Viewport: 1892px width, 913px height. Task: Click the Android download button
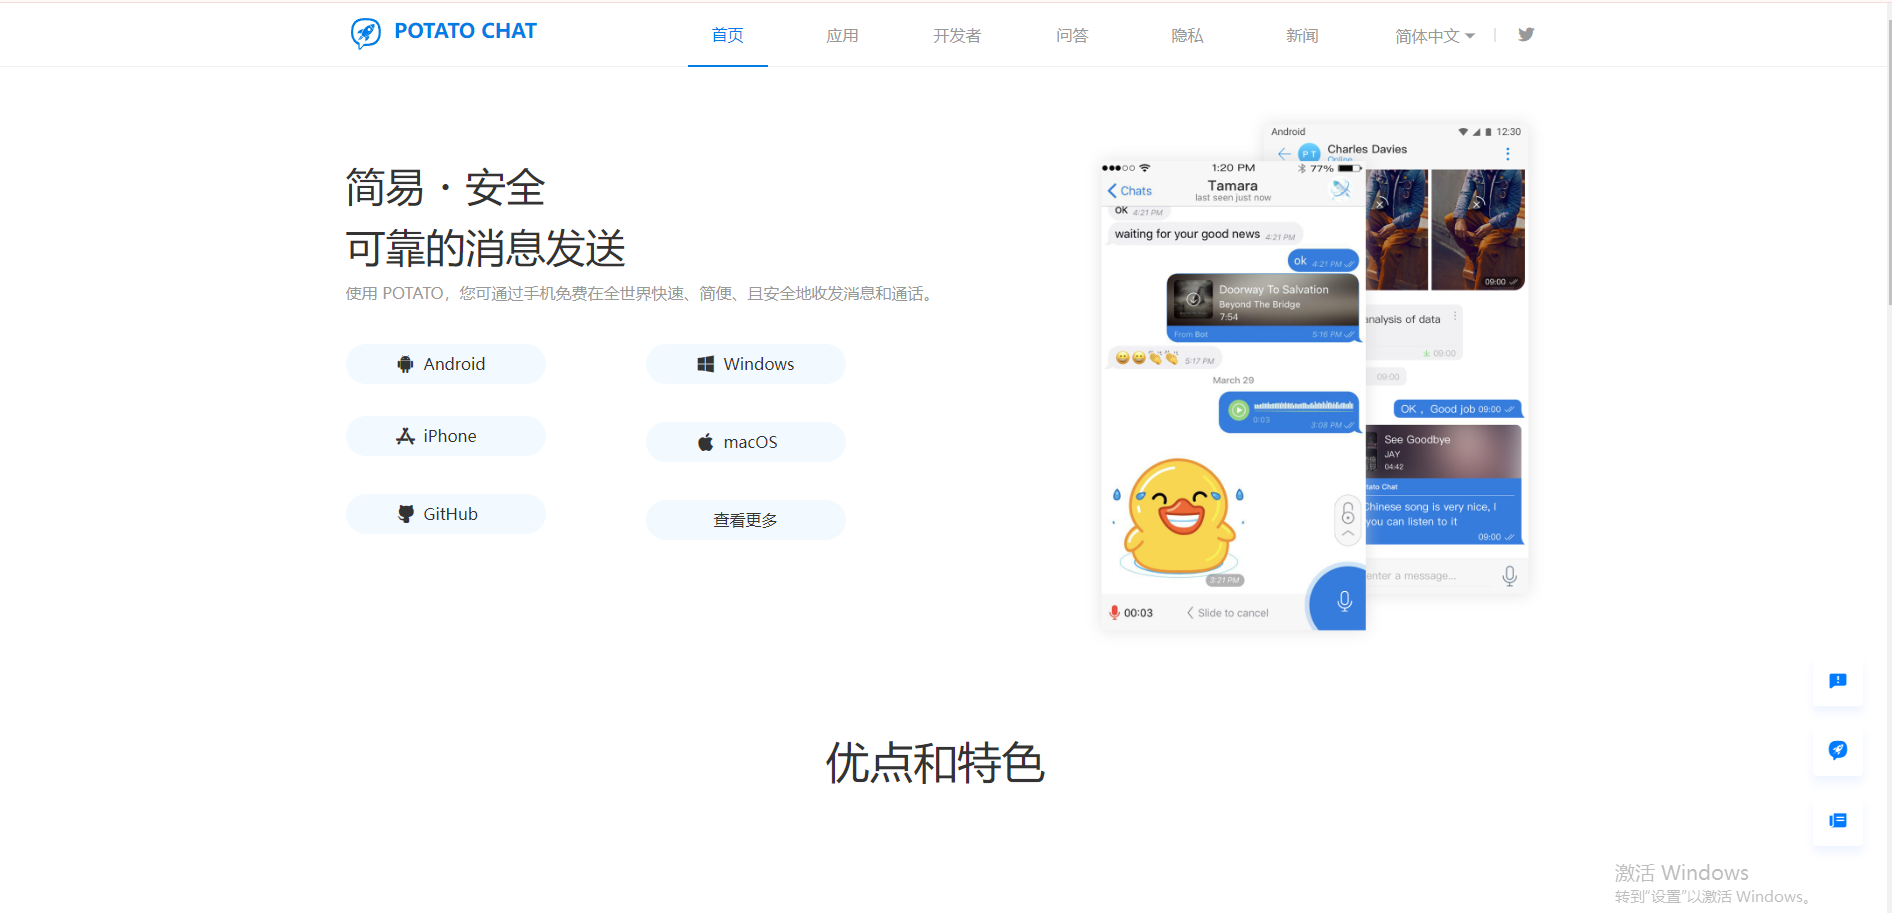446,364
